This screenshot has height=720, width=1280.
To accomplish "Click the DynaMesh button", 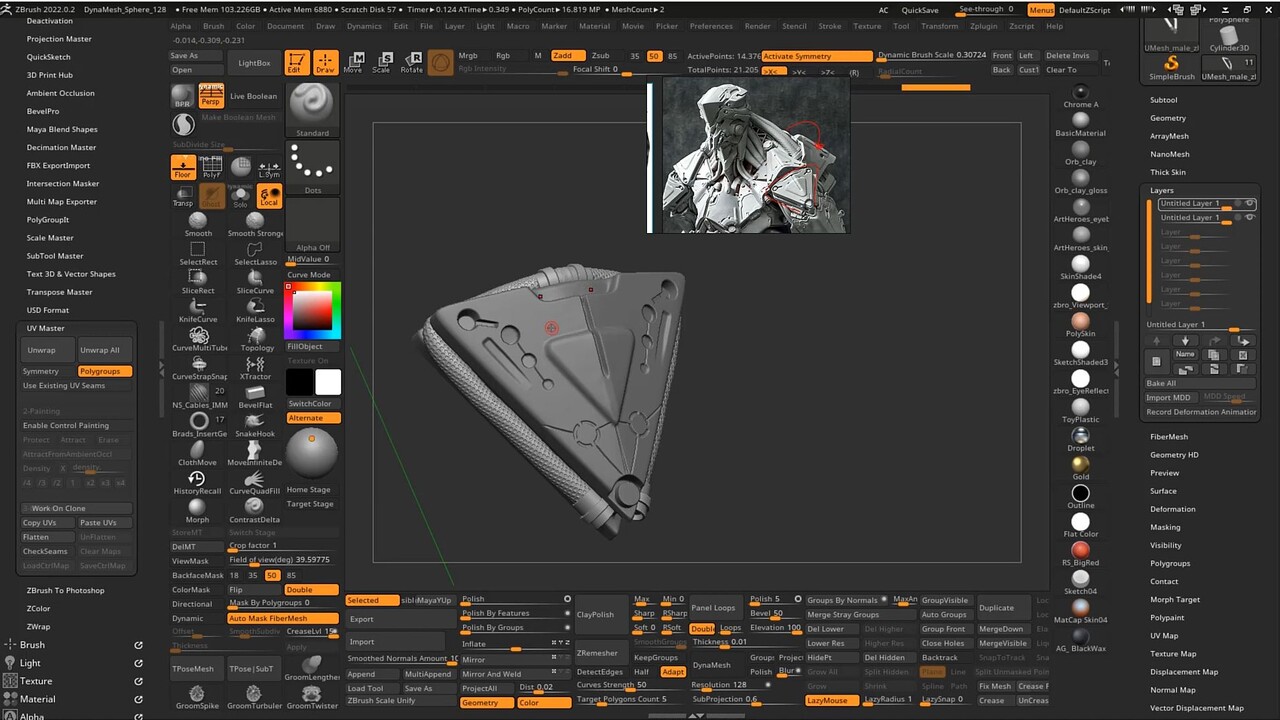I will click(x=711, y=665).
